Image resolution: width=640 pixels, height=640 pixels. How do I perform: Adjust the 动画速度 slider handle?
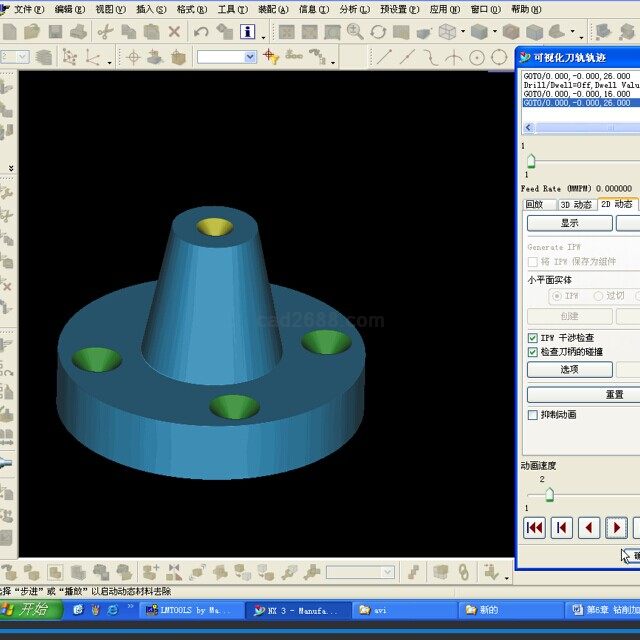(x=548, y=495)
